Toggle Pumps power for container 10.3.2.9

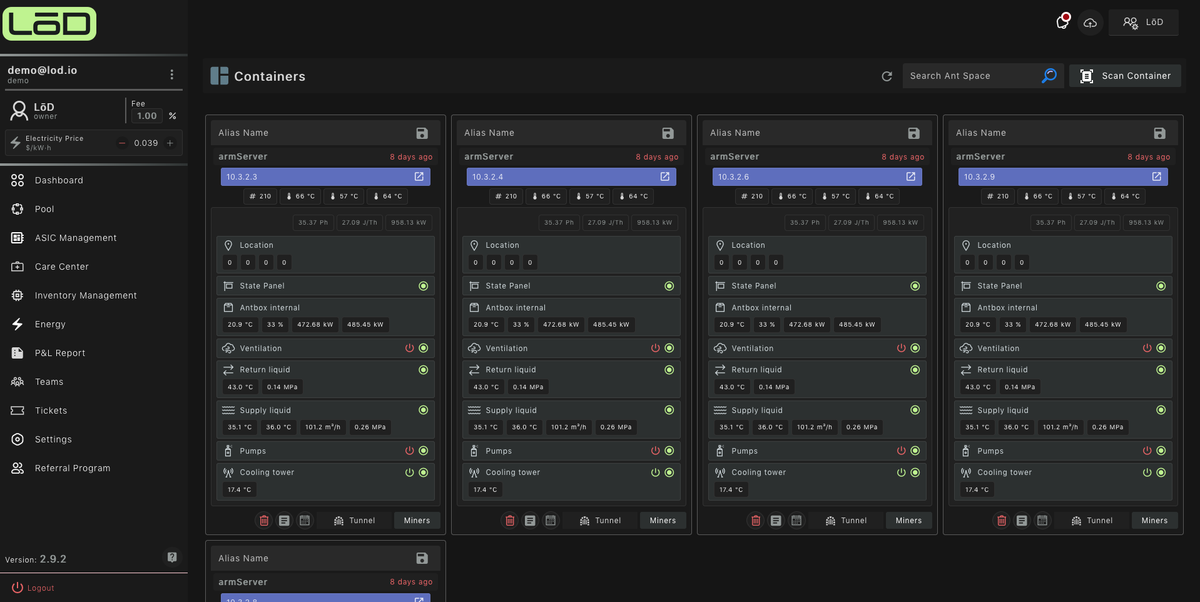pyautogui.click(x=1147, y=451)
